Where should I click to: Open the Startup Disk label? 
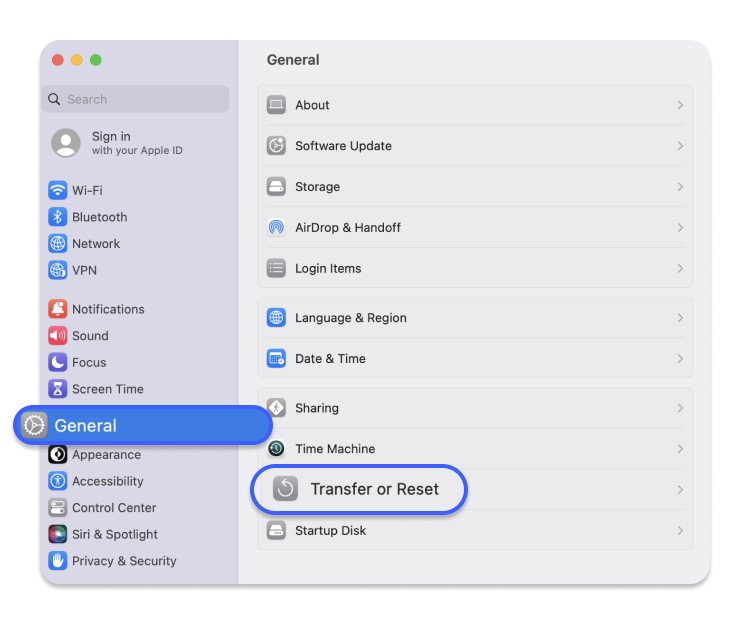coord(330,530)
